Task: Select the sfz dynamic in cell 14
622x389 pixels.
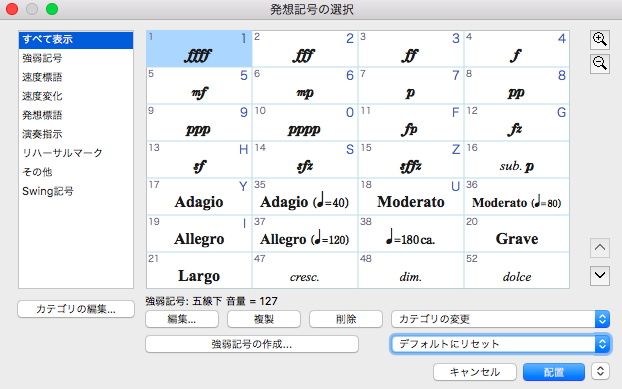Action: [305, 160]
